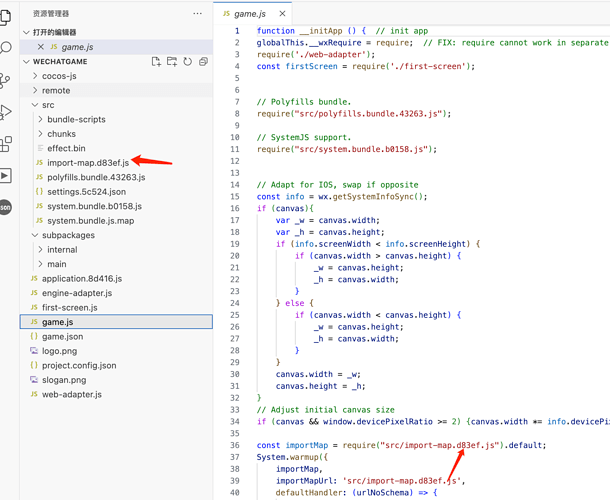Viewport: 610px width, 500px height.
Task: Click 'defaultHandler' on line 40
Action: pyautogui.click(x=310, y=493)
